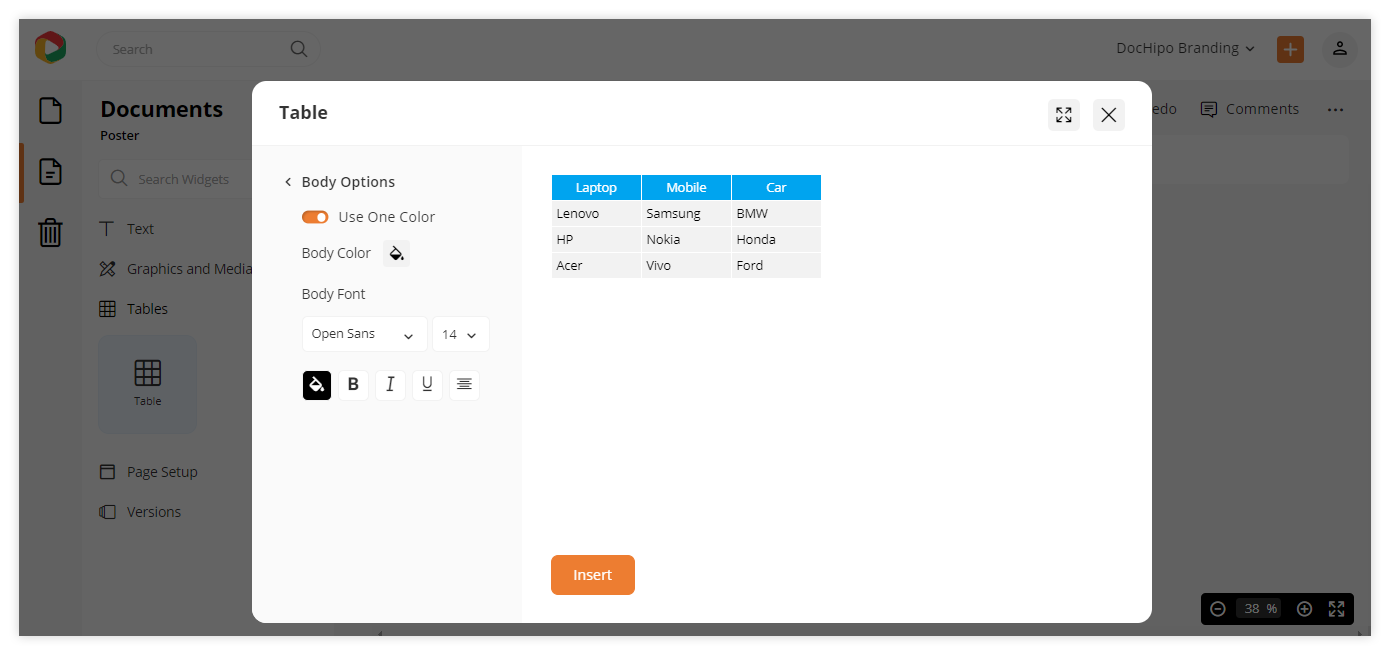Toggle bold for body font
The height and width of the screenshot is (655, 1390).
coord(353,385)
